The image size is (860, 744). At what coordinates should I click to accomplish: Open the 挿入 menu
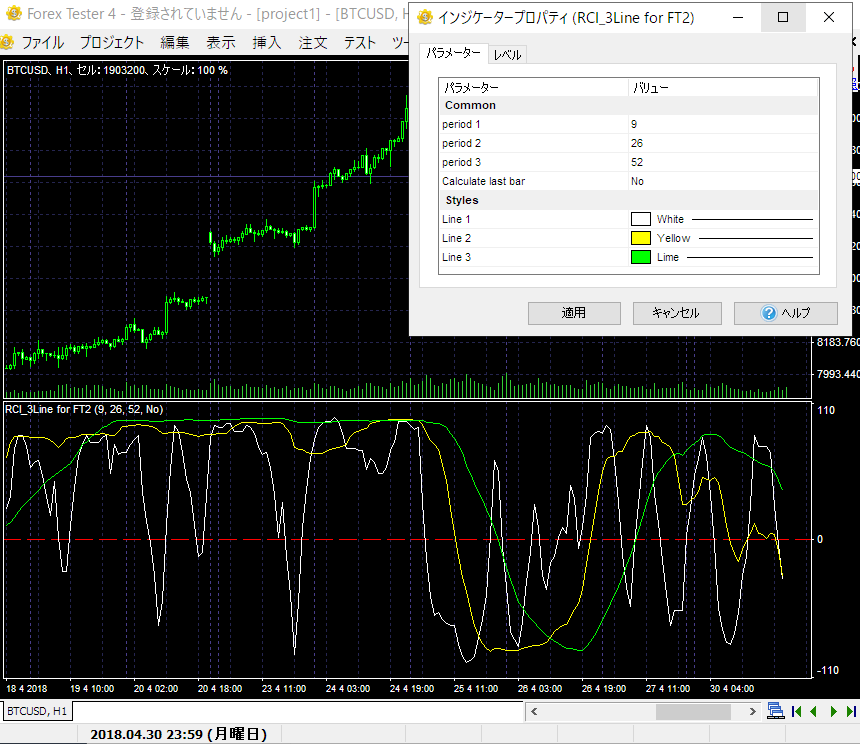(267, 42)
